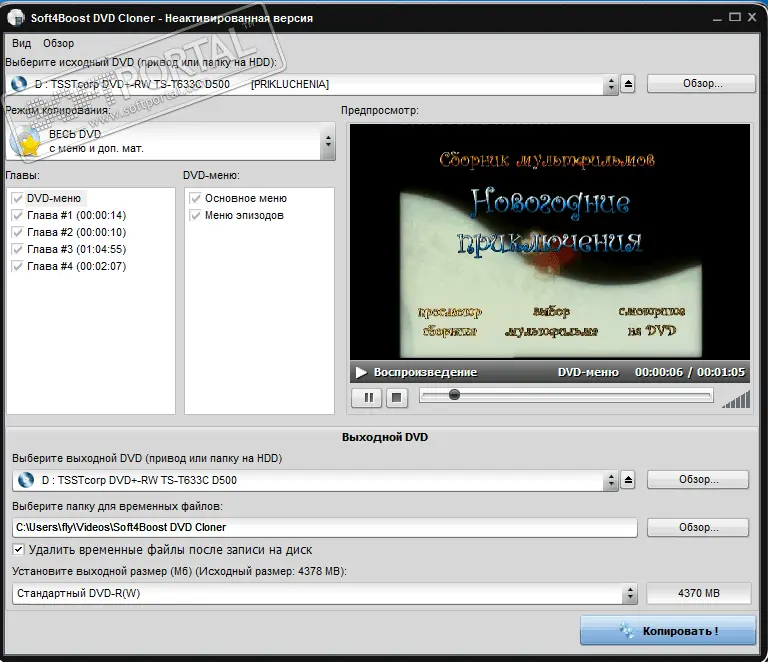Toggle the Меню эпизодов checkbox
The image size is (768, 662).
(x=195, y=215)
